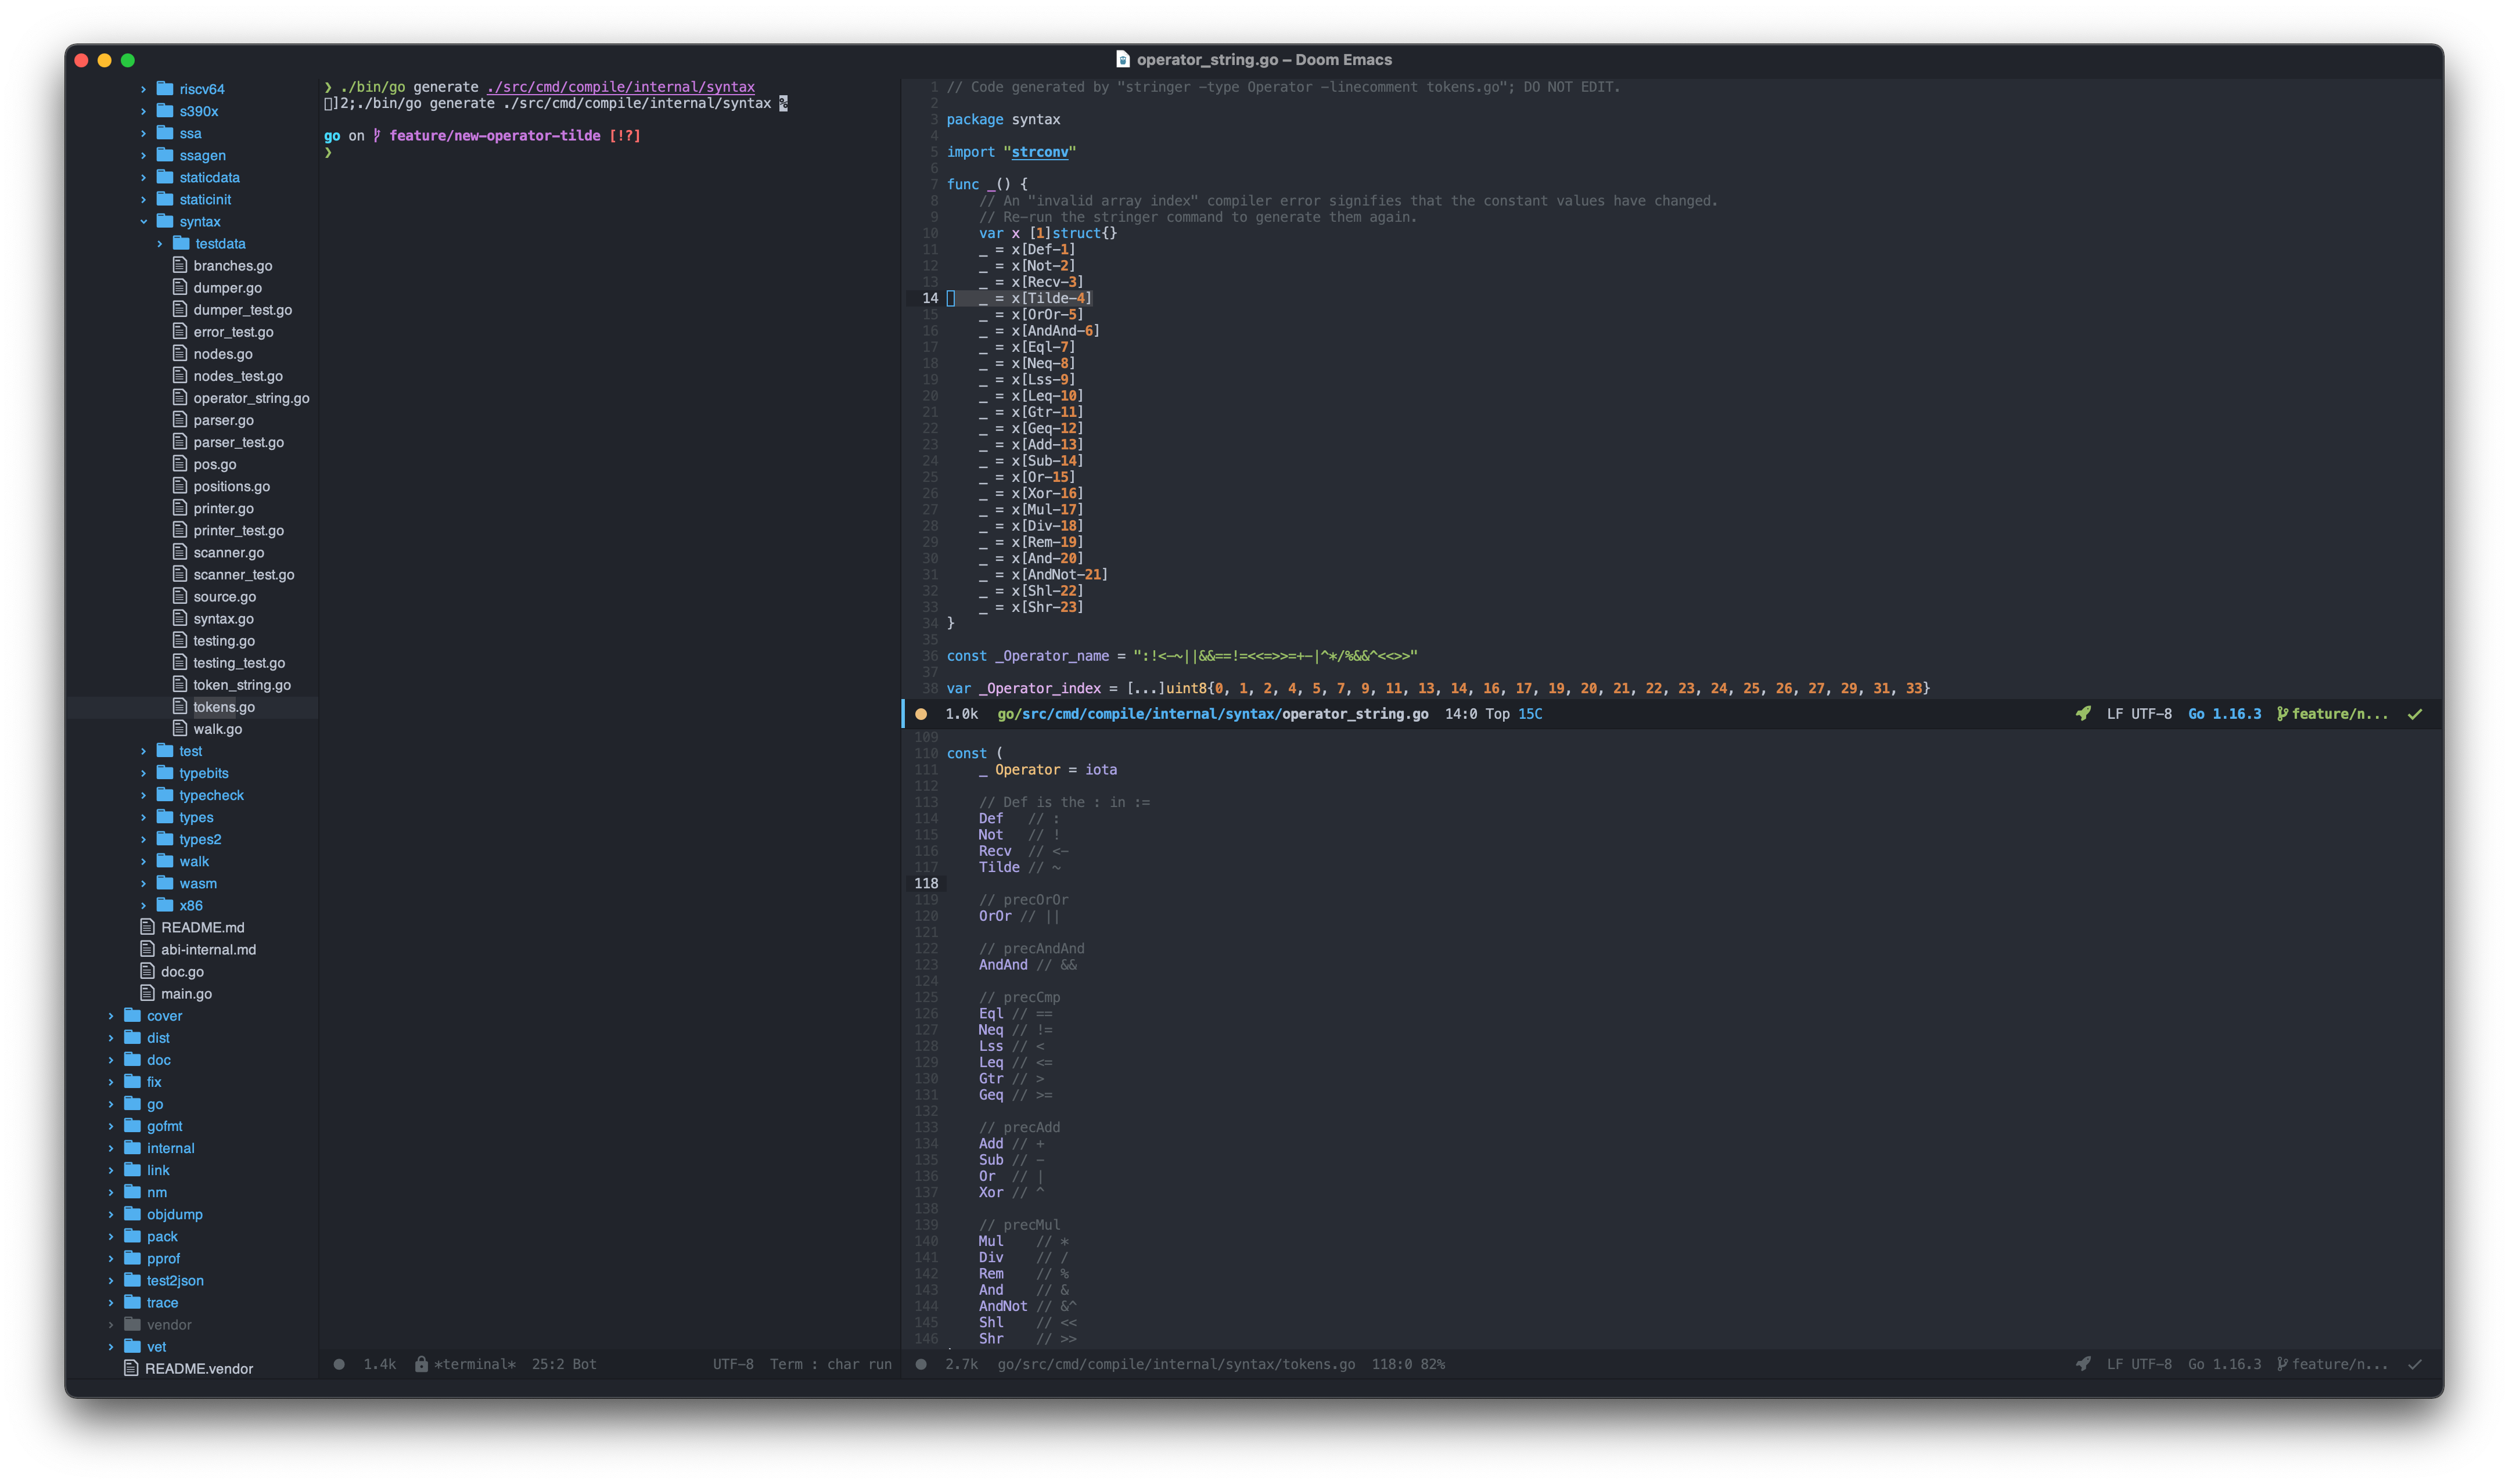Click buffer state dot in tokens.go modeline
The width and height of the screenshot is (2509, 1484).
point(921,1364)
